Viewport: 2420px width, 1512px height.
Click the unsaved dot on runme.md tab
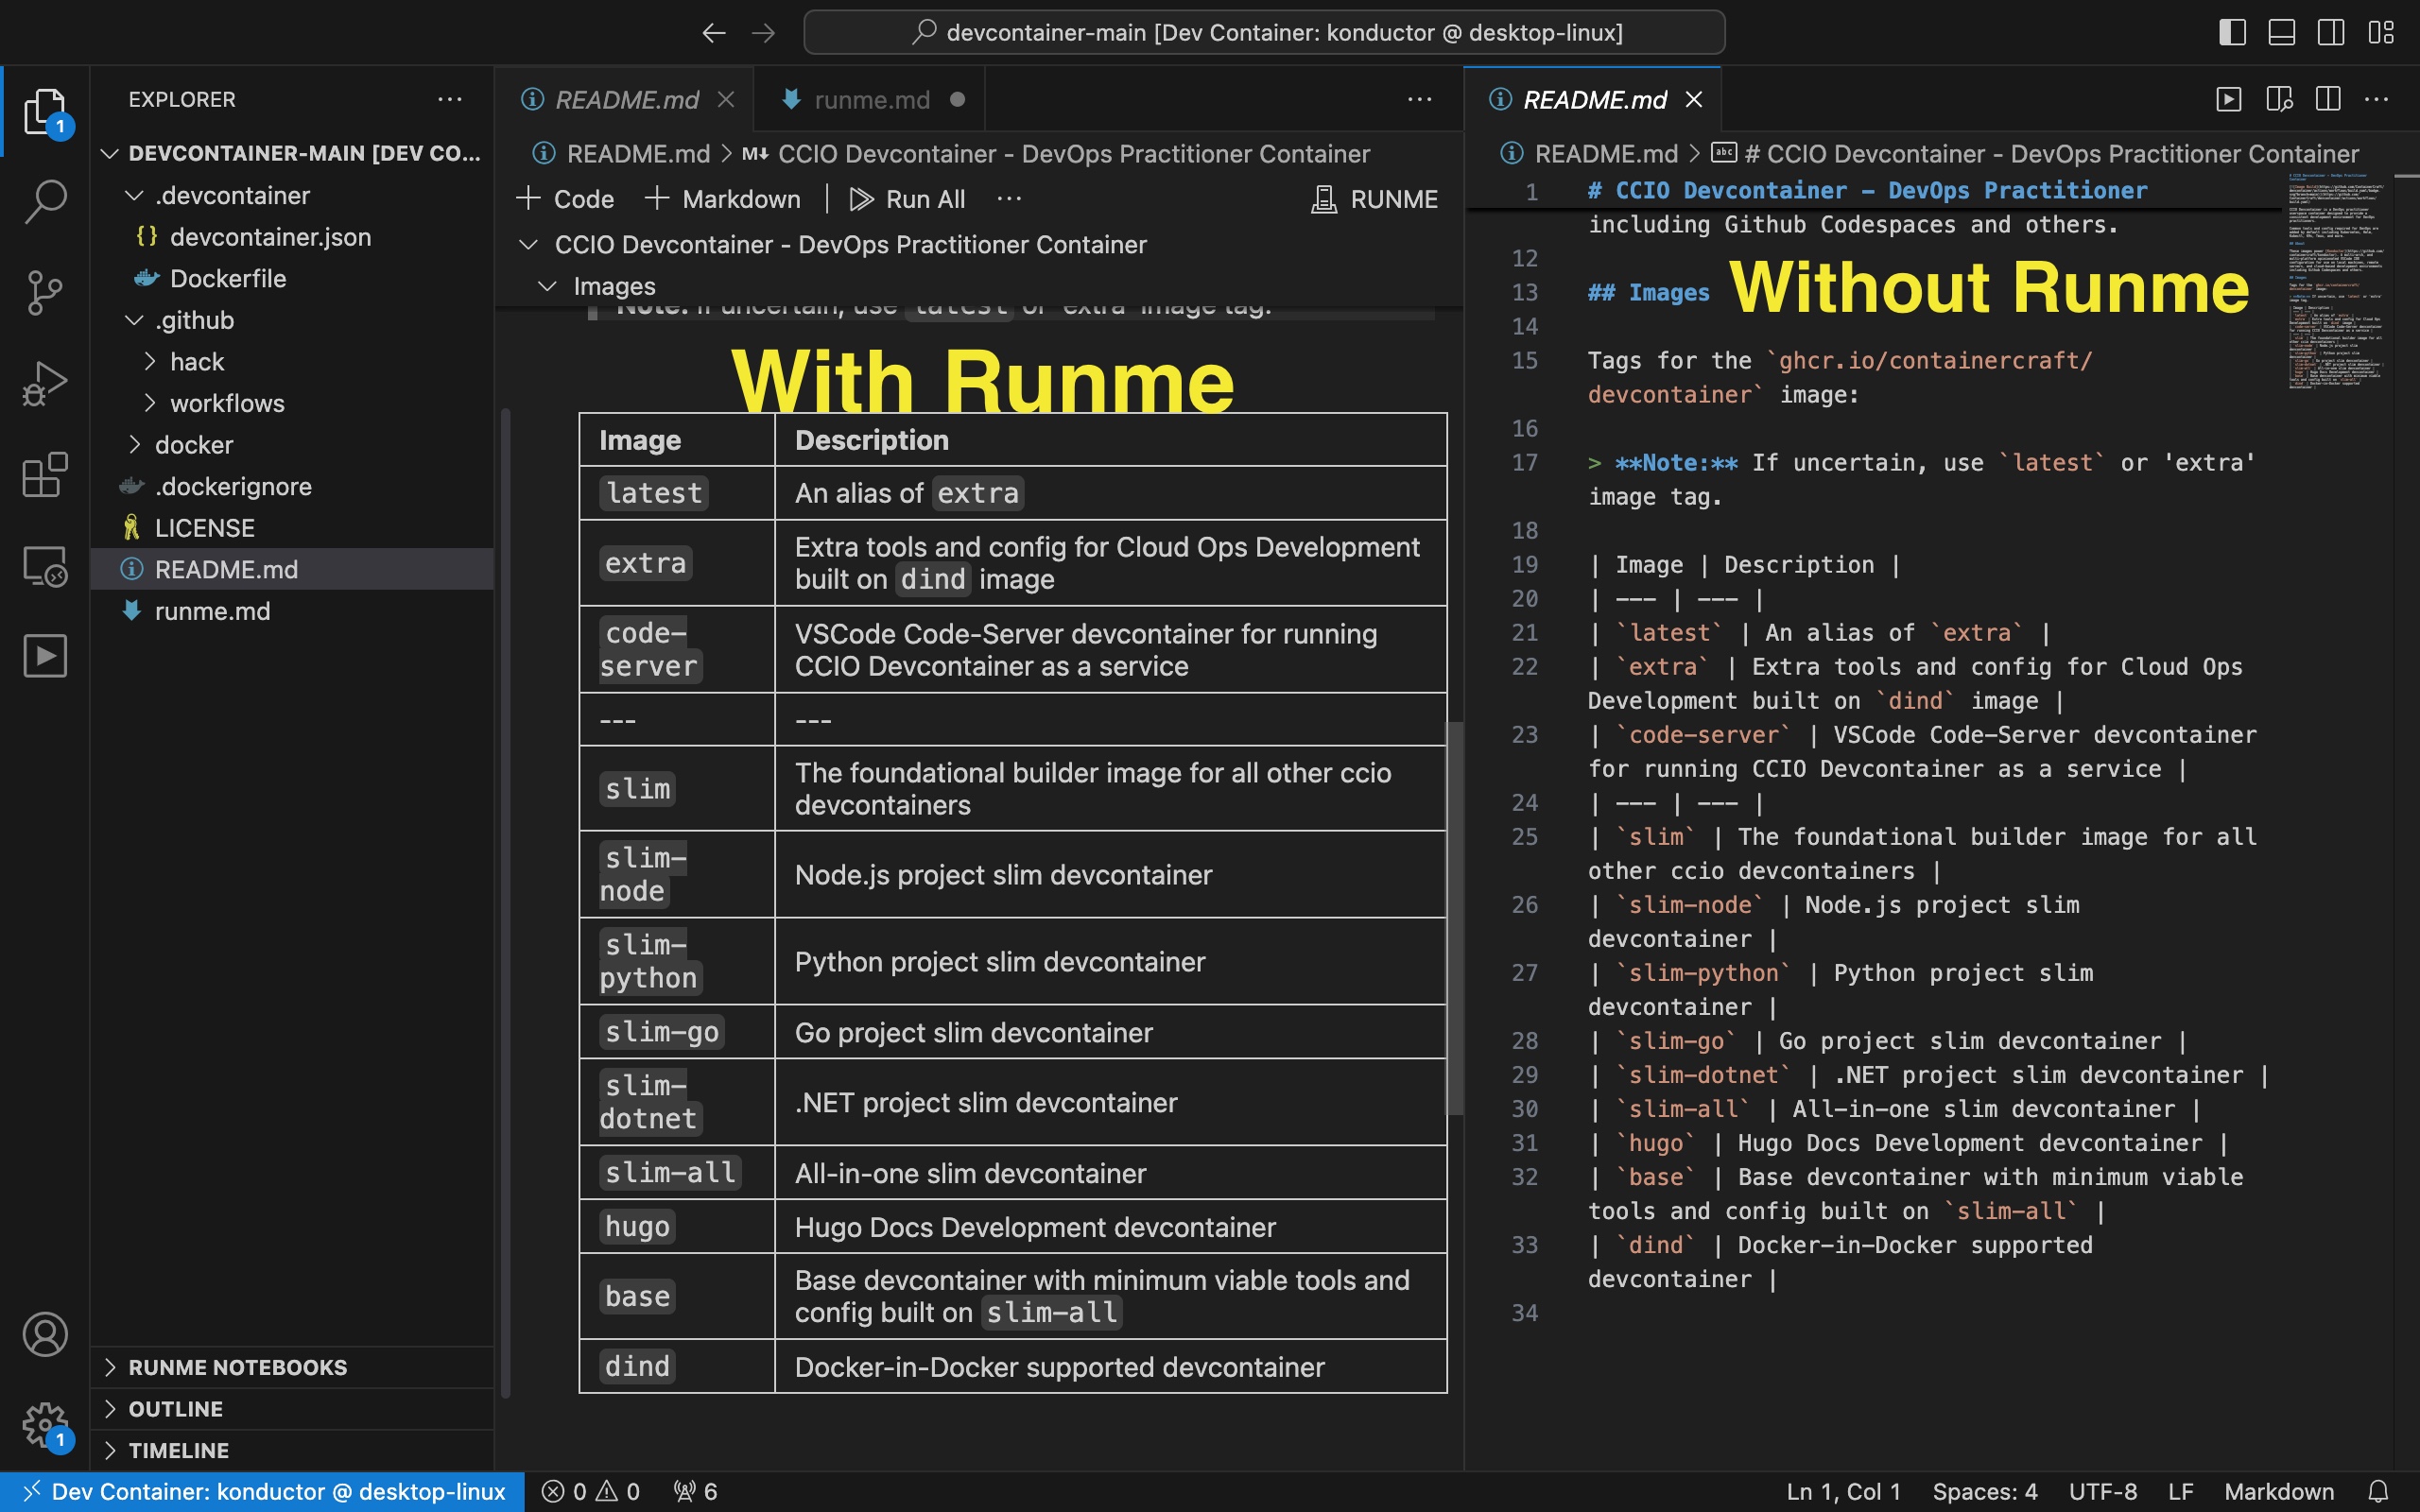(x=957, y=99)
